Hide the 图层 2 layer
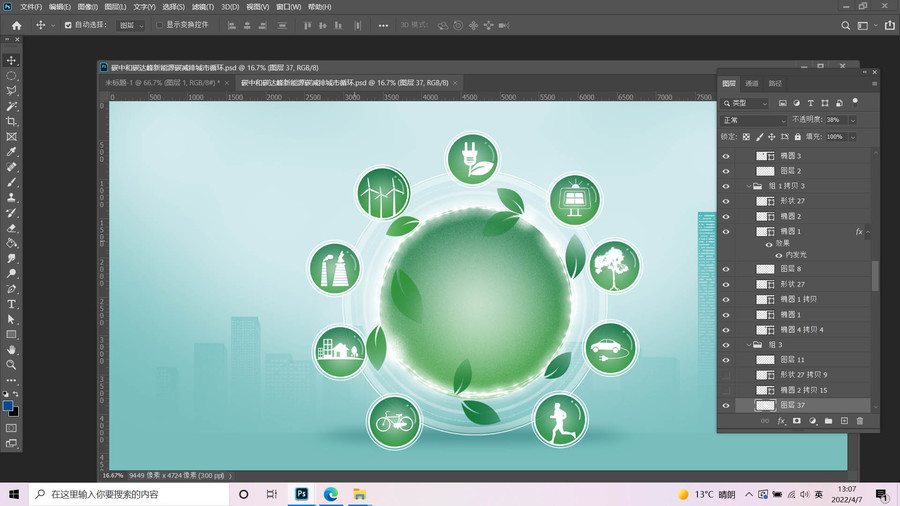The image size is (900, 506). [726, 171]
